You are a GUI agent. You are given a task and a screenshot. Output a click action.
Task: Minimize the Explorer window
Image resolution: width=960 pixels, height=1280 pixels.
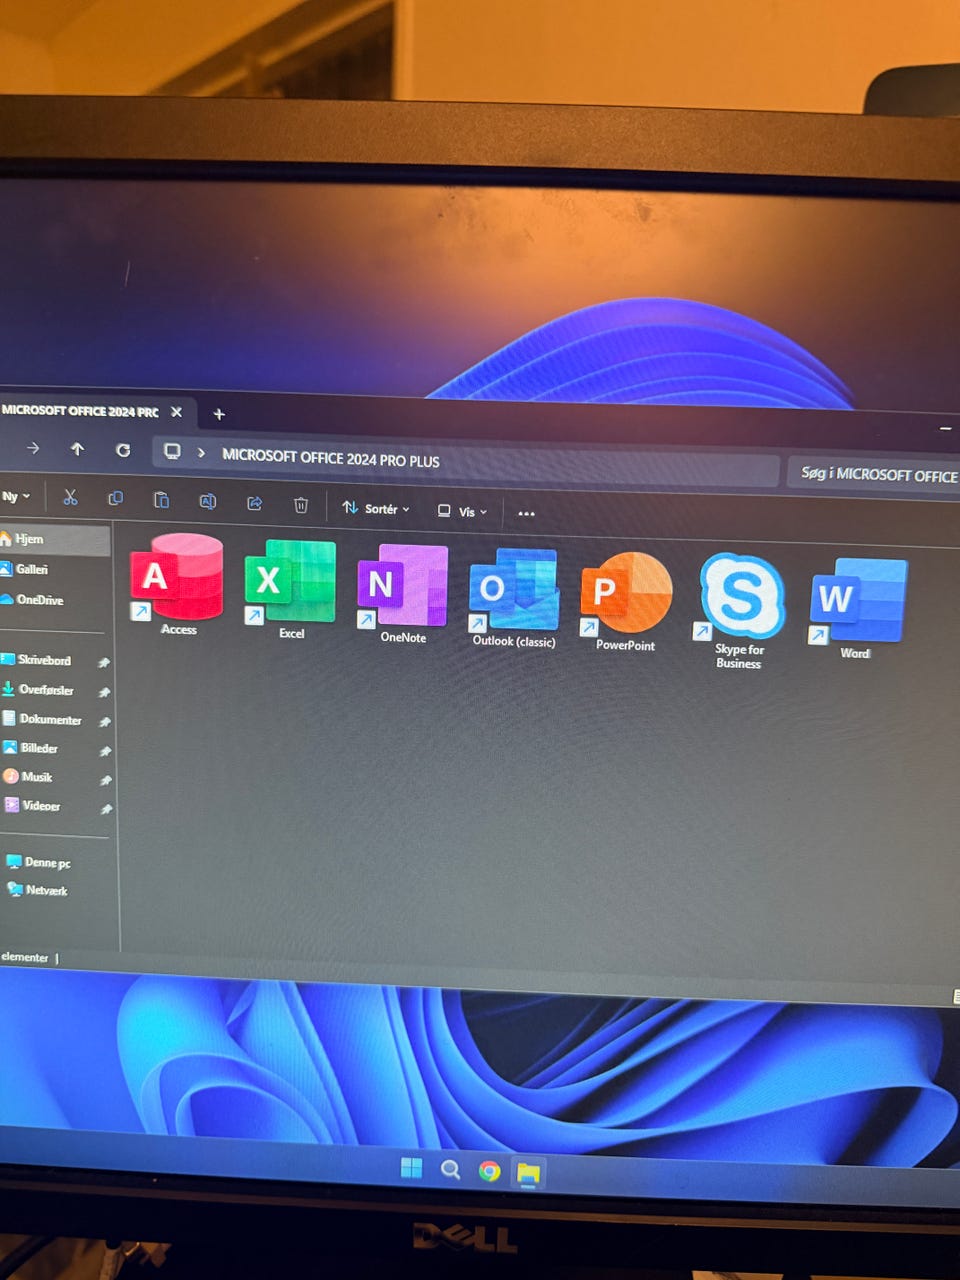945,428
